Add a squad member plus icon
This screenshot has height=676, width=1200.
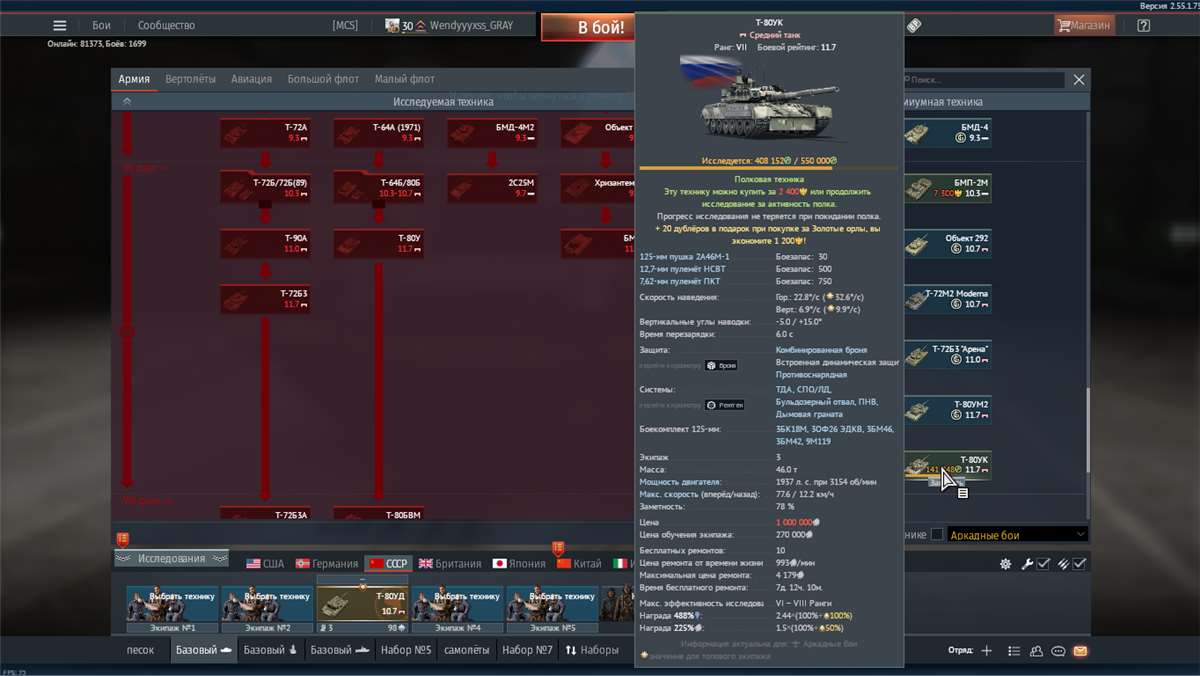tap(986, 650)
